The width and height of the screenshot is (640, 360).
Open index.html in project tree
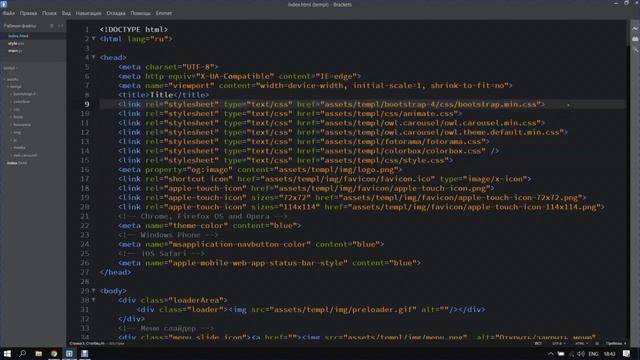tap(17, 163)
